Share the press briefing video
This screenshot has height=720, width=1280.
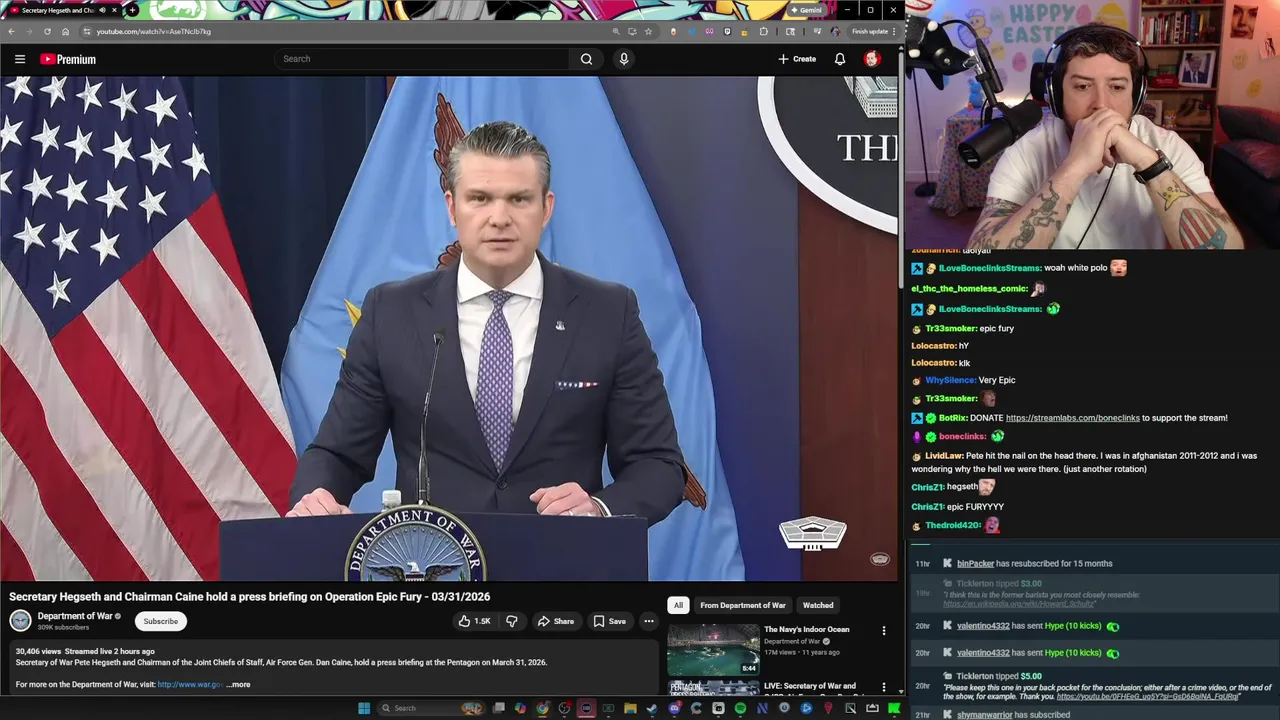click(x=555, y=621)
